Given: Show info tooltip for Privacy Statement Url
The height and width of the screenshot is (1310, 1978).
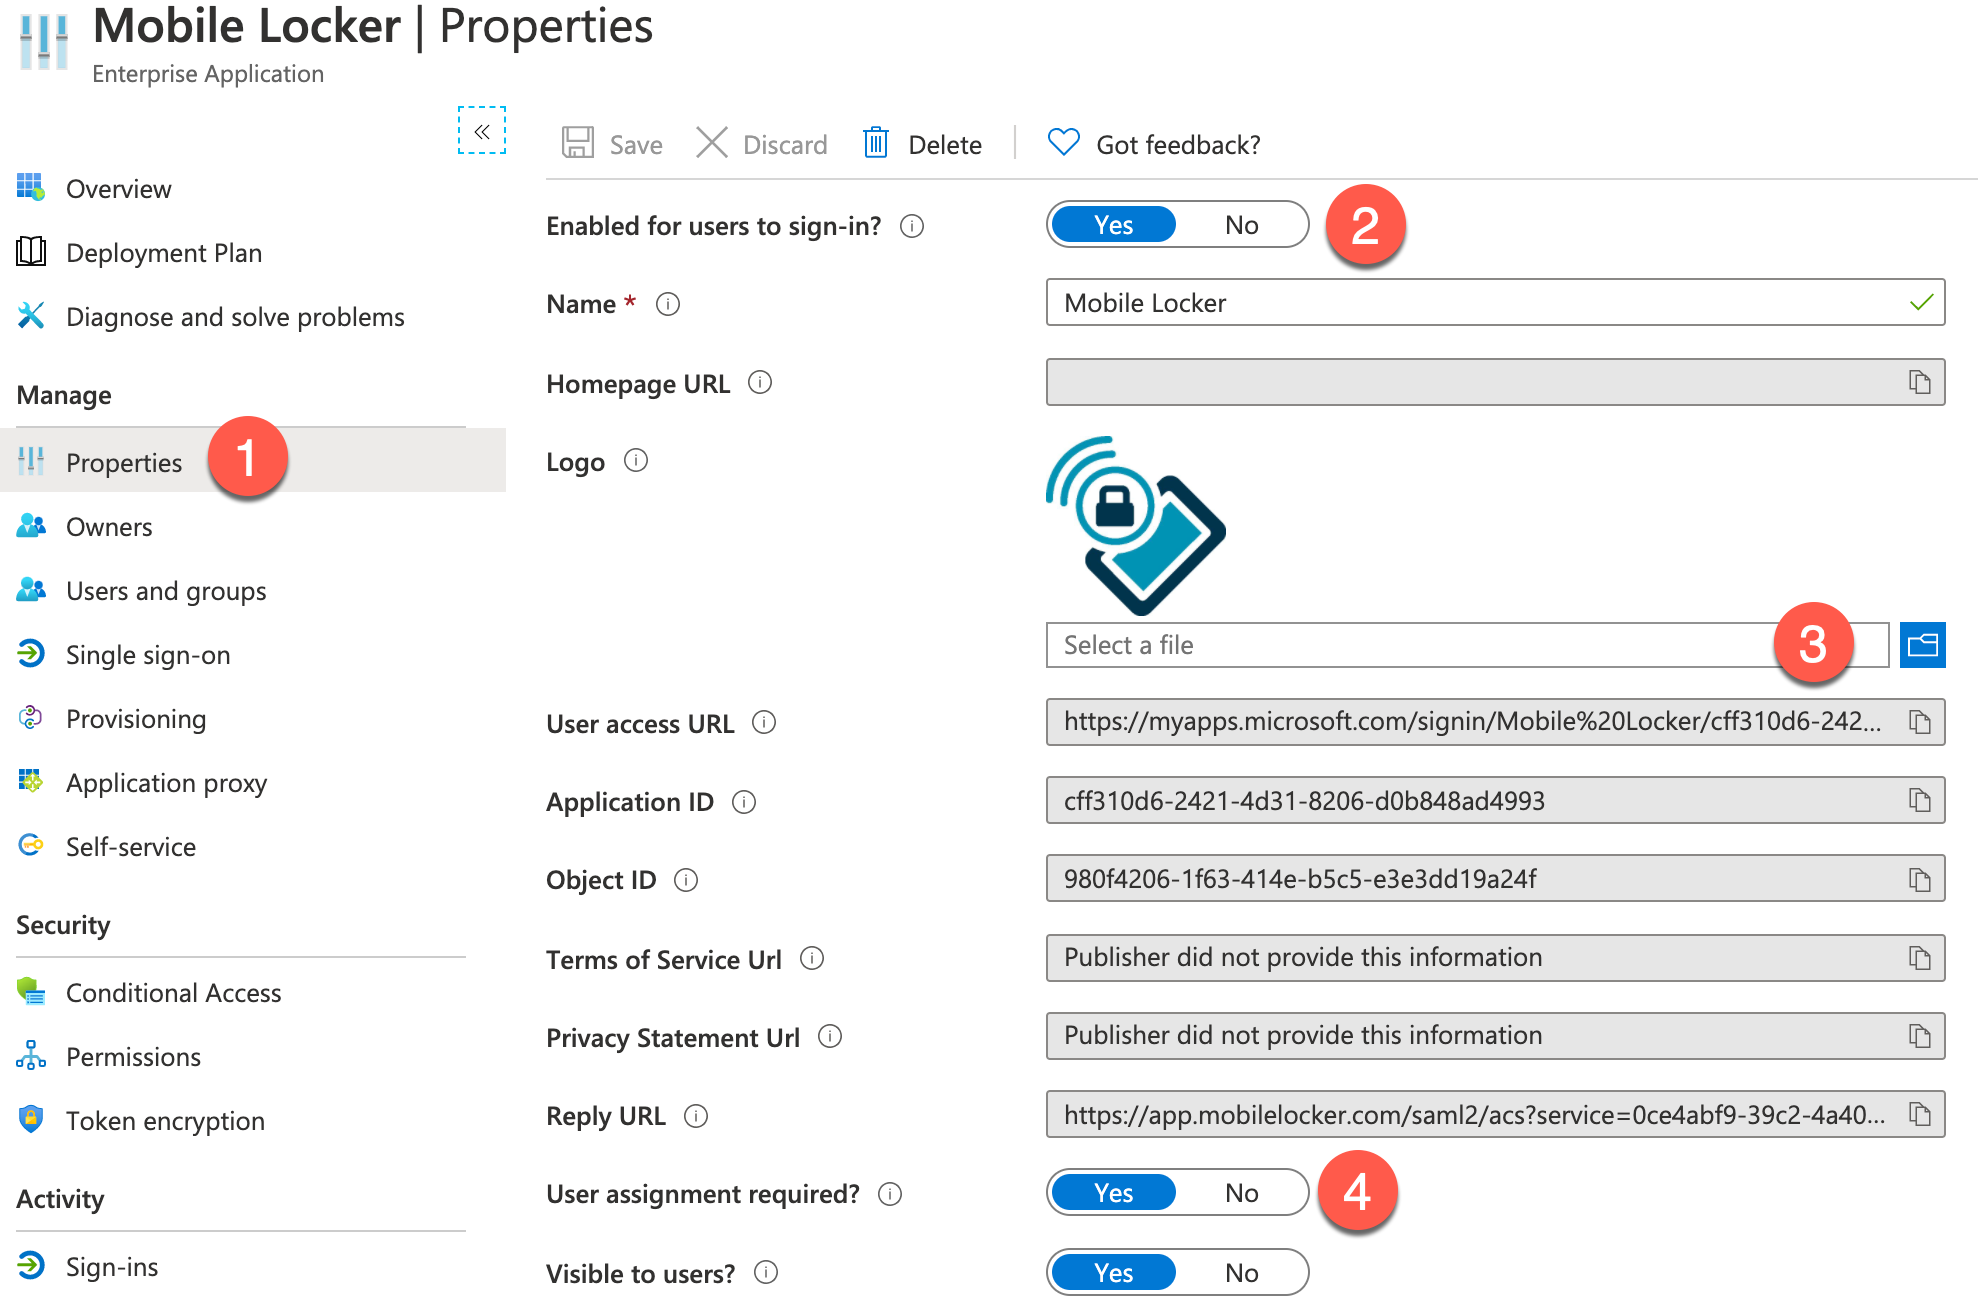Looking at the screenshot, I should pos(830,1037).
